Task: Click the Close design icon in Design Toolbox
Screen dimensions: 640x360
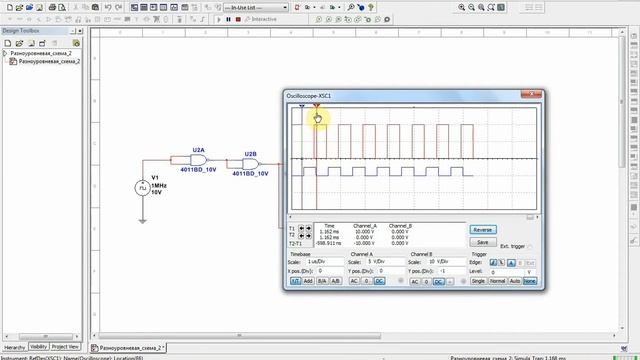Action: click(42, 43)
